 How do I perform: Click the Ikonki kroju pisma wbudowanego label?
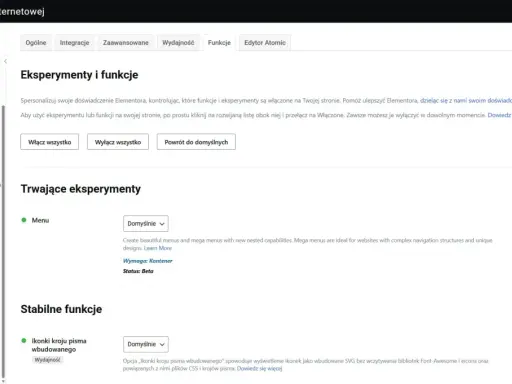[59, 345]
